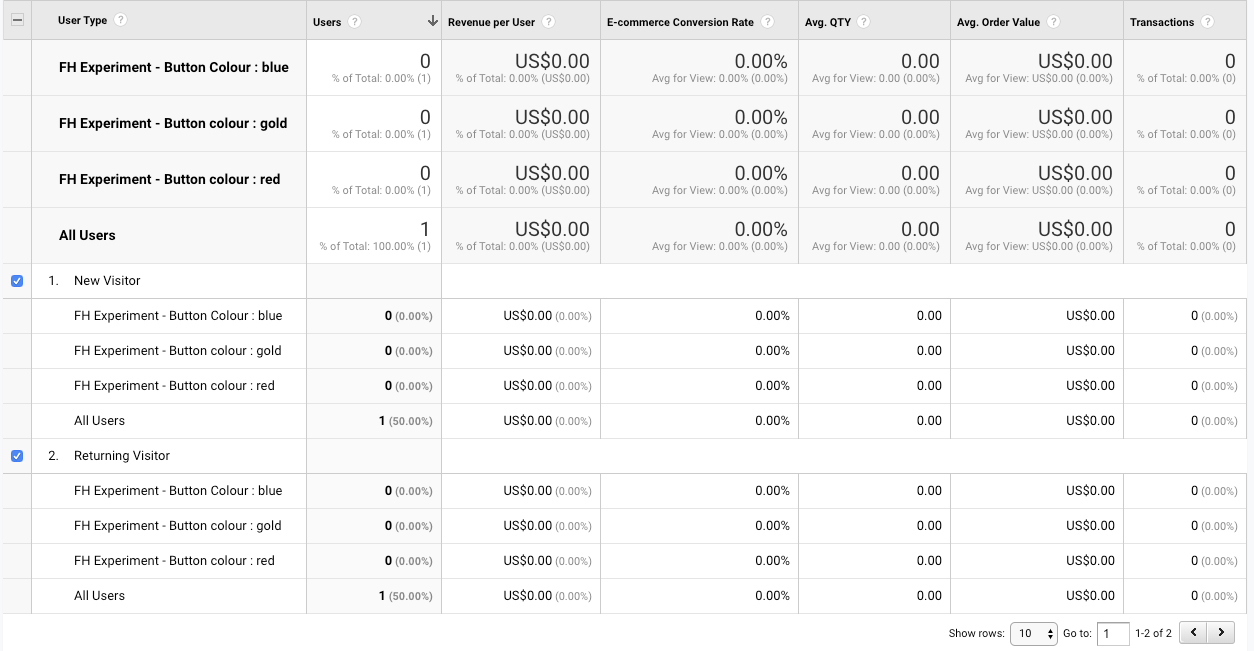This screenshot has height=651, width=1254.
Task: Uncheck the Returning Visitor row checkbox
Action: click(x=17, y=456)
